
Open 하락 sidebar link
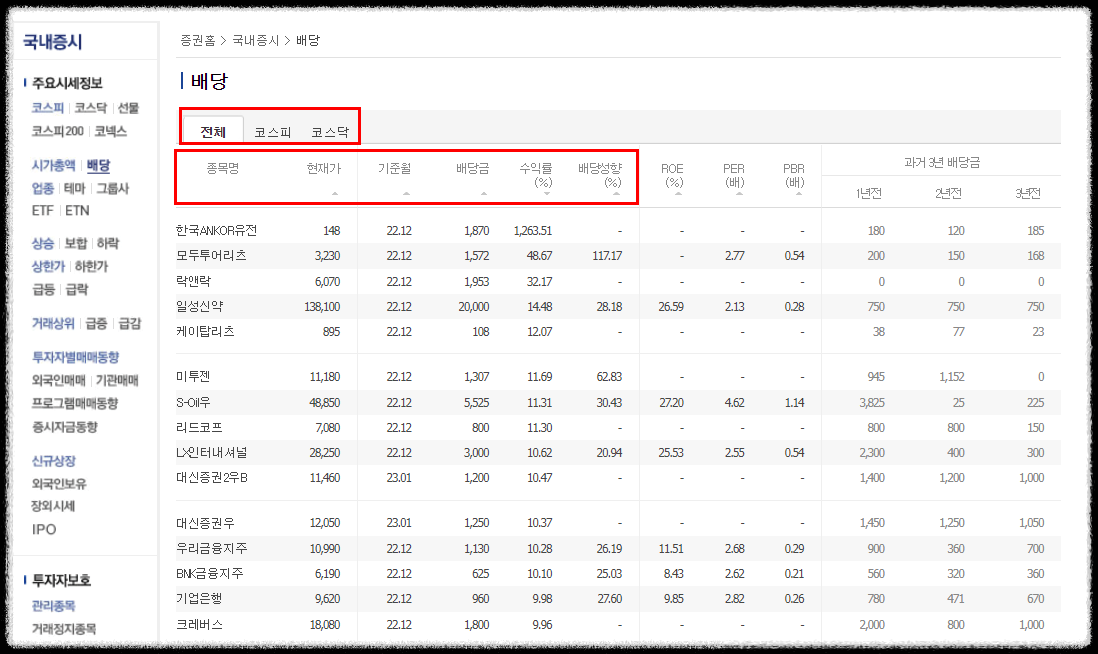coord(108,243)
